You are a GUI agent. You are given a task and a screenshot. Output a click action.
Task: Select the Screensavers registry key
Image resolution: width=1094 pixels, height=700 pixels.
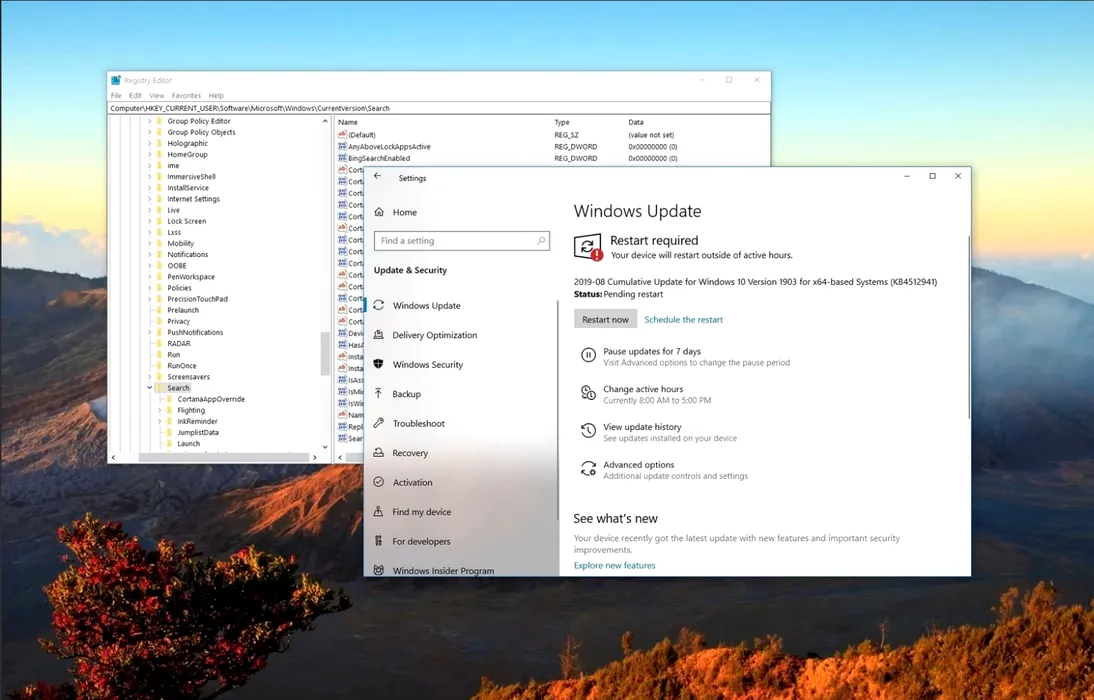pyautogui.click(x=188, y=377)
